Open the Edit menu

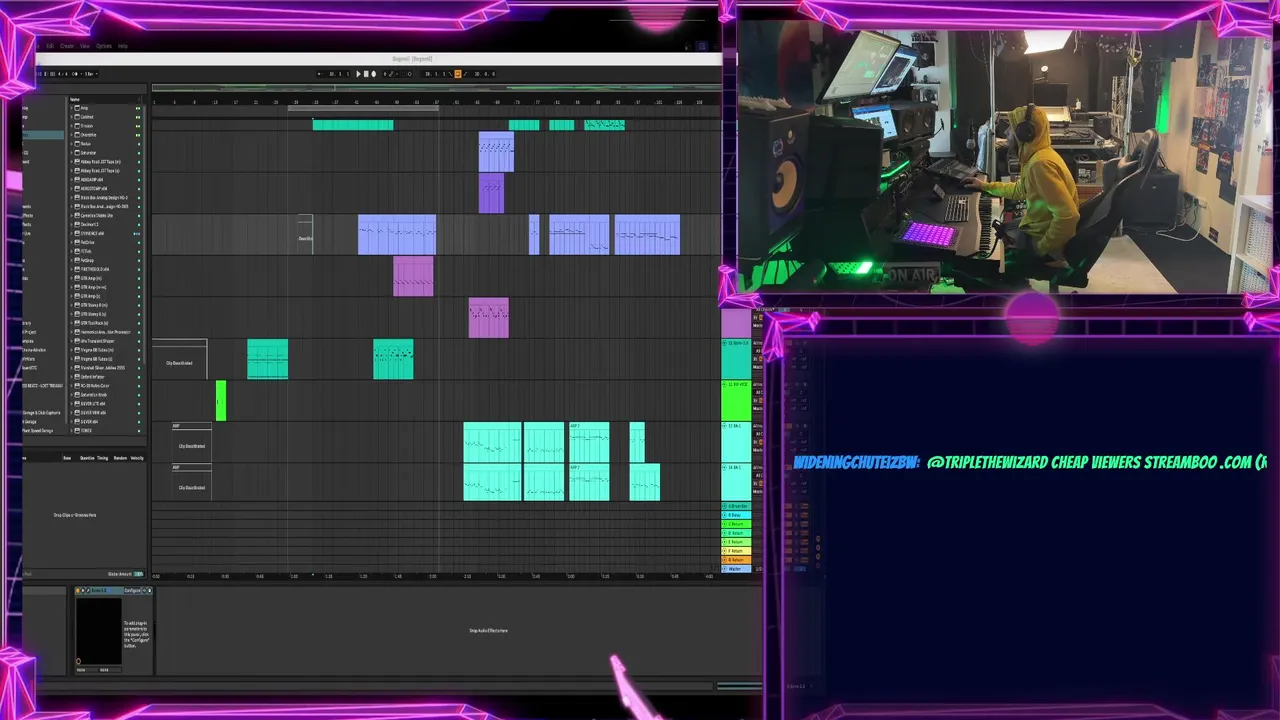coord(50,46)
